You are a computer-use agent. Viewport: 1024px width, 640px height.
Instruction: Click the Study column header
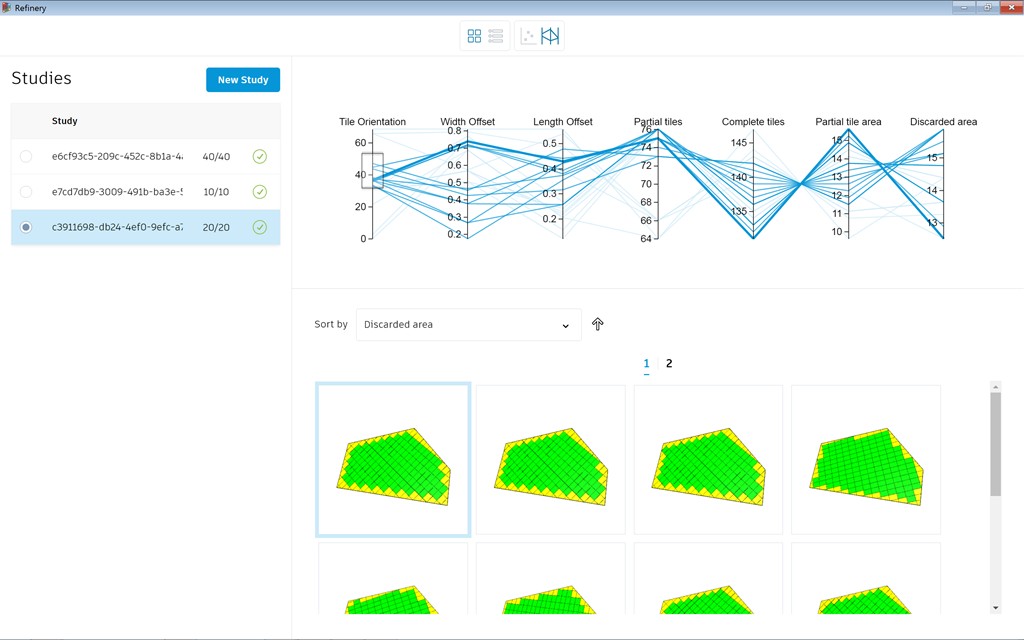pos(65,121)
